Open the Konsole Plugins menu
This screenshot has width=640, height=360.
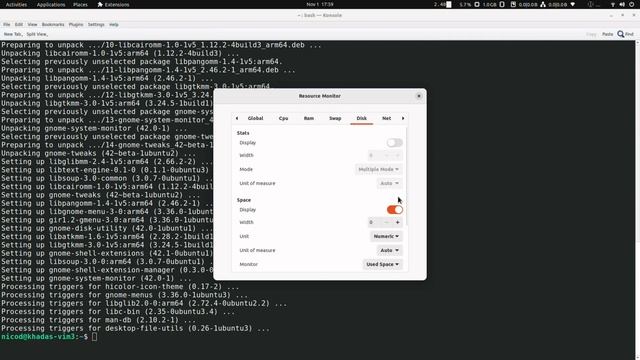(x=76, y=24)
